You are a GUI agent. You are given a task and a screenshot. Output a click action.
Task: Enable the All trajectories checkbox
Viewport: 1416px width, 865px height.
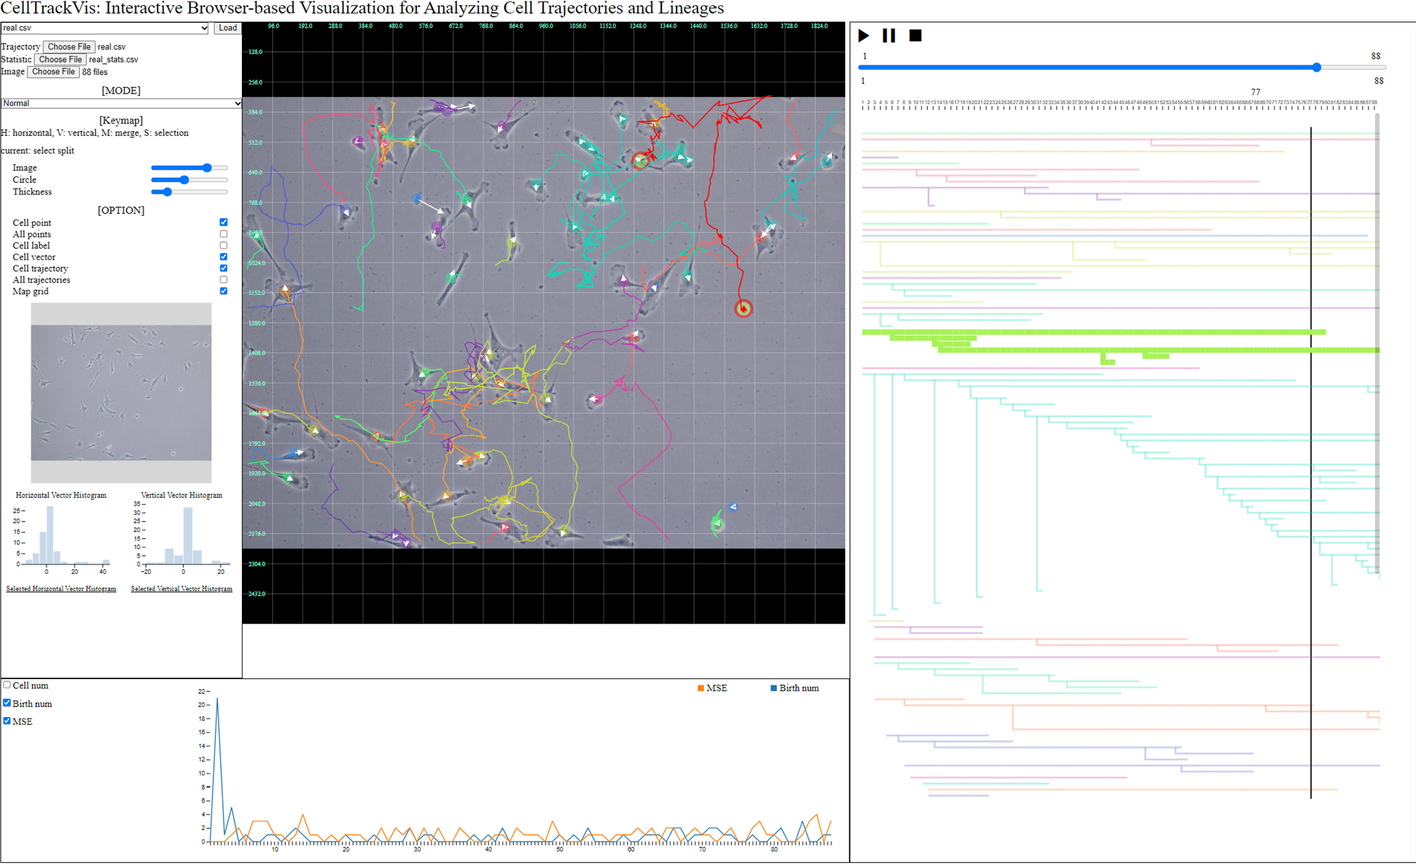pyautogui.click(x=223, y=280)
